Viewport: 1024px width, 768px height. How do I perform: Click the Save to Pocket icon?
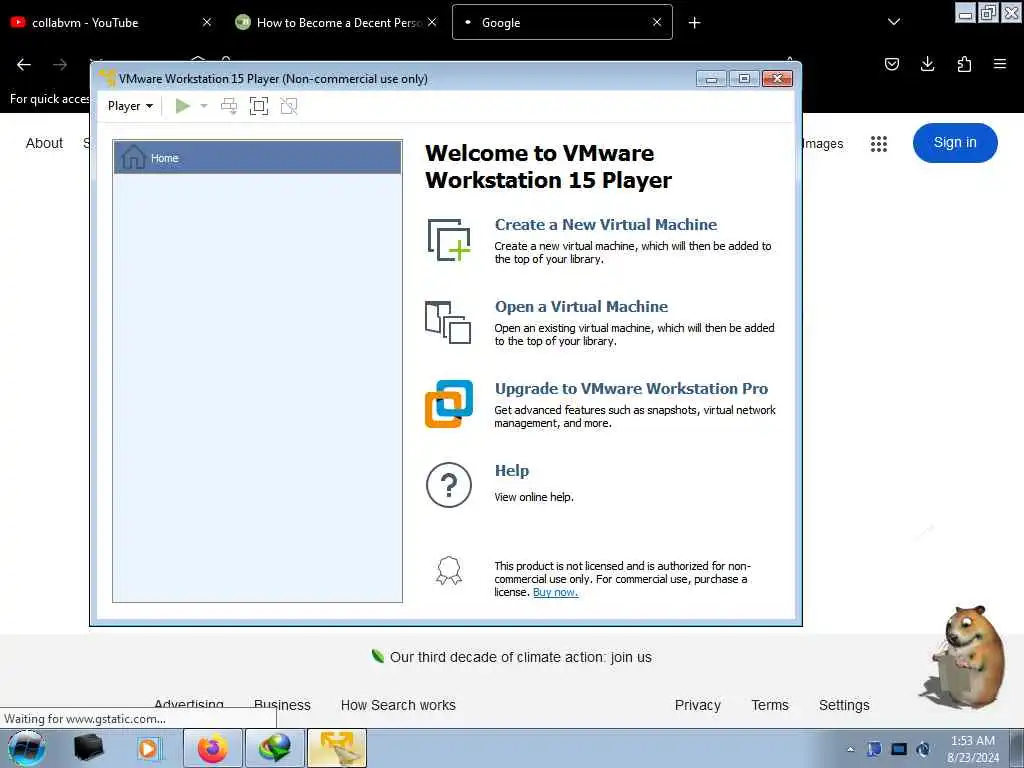891,64
